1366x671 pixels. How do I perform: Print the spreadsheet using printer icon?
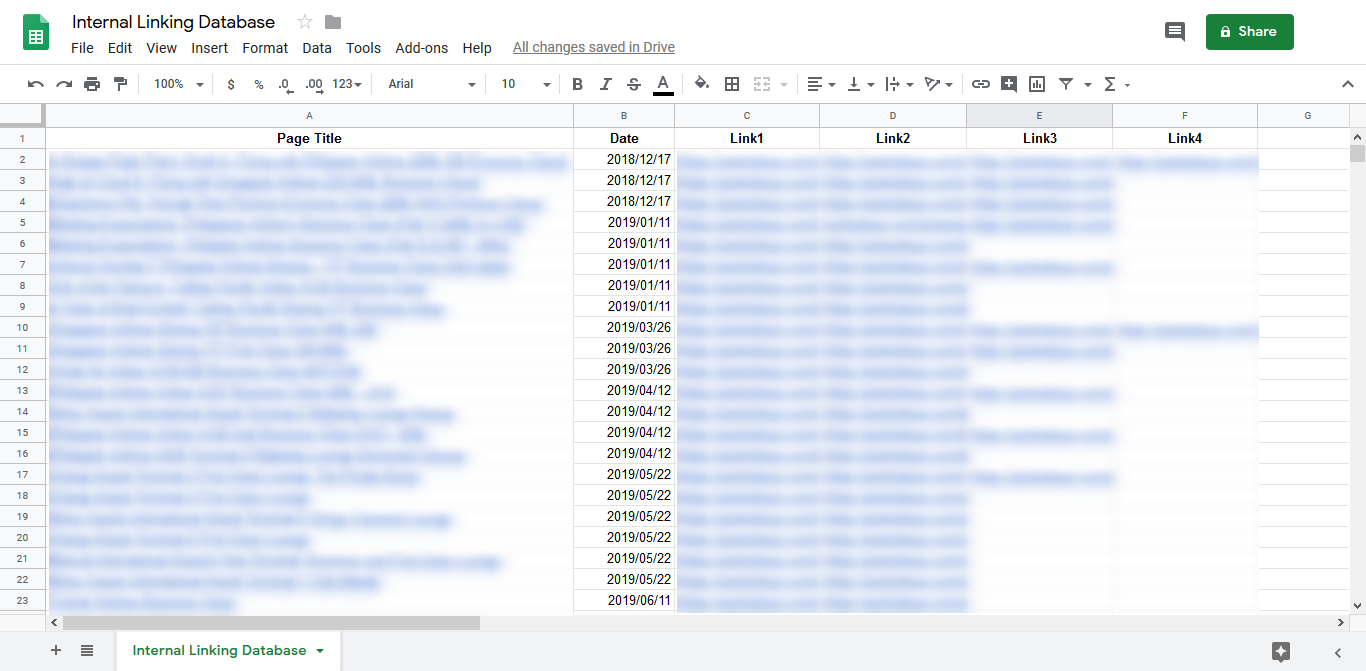click(92, 84)
